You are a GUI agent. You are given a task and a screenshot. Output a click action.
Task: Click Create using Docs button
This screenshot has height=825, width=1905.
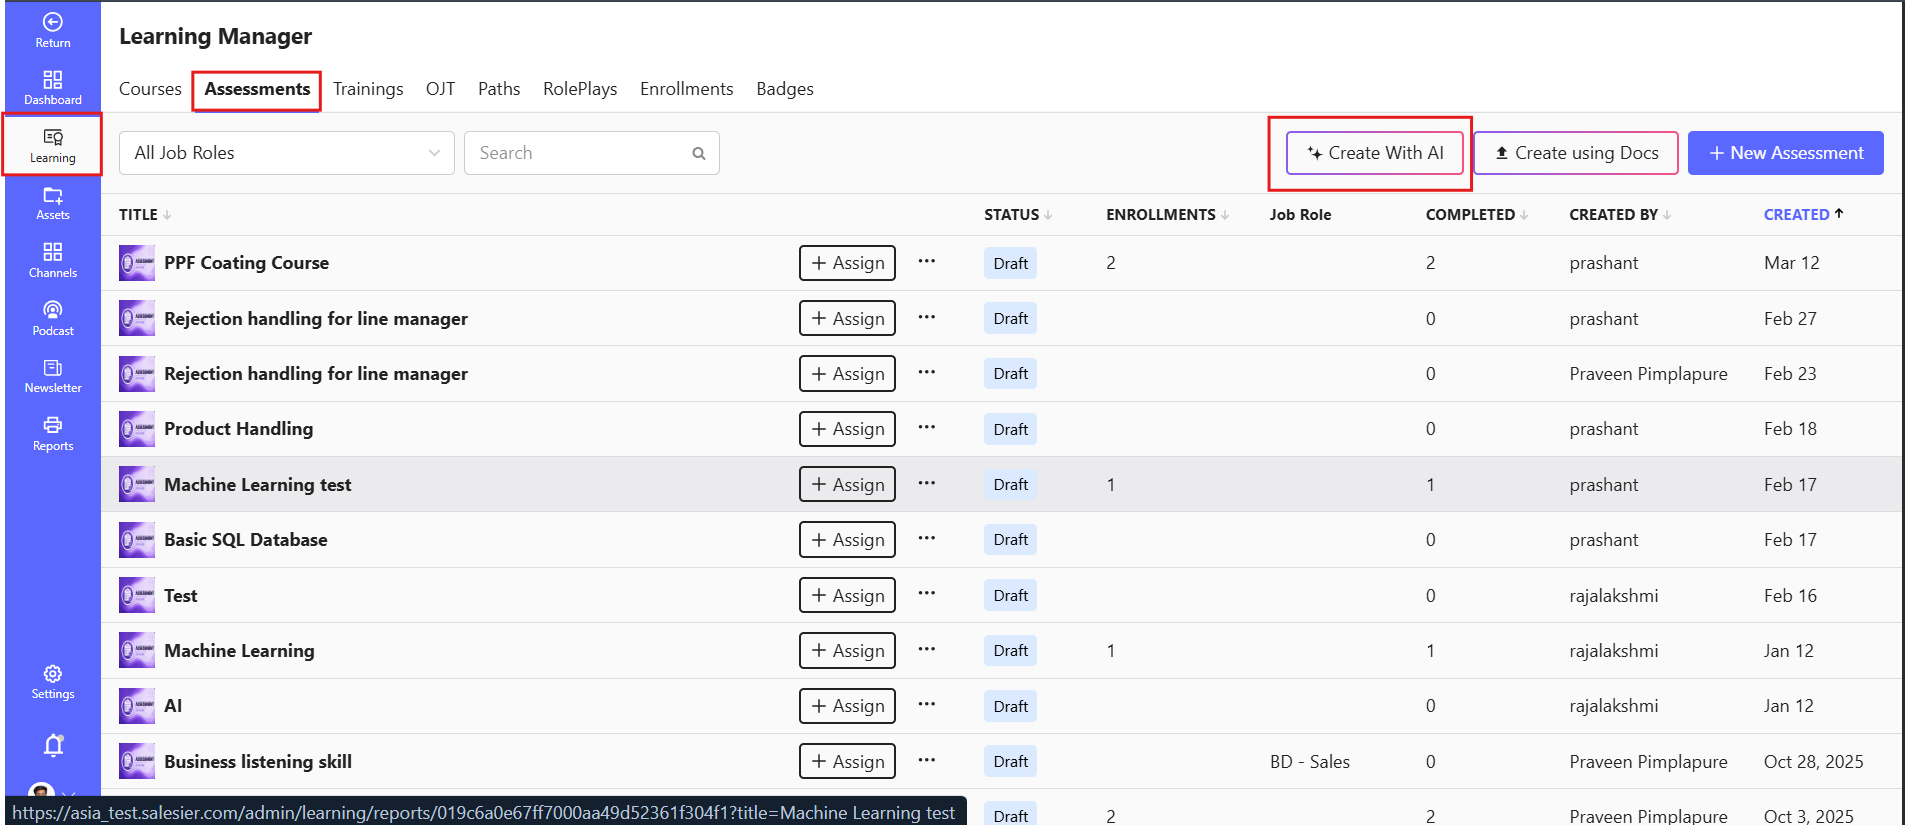(1576, 153)
